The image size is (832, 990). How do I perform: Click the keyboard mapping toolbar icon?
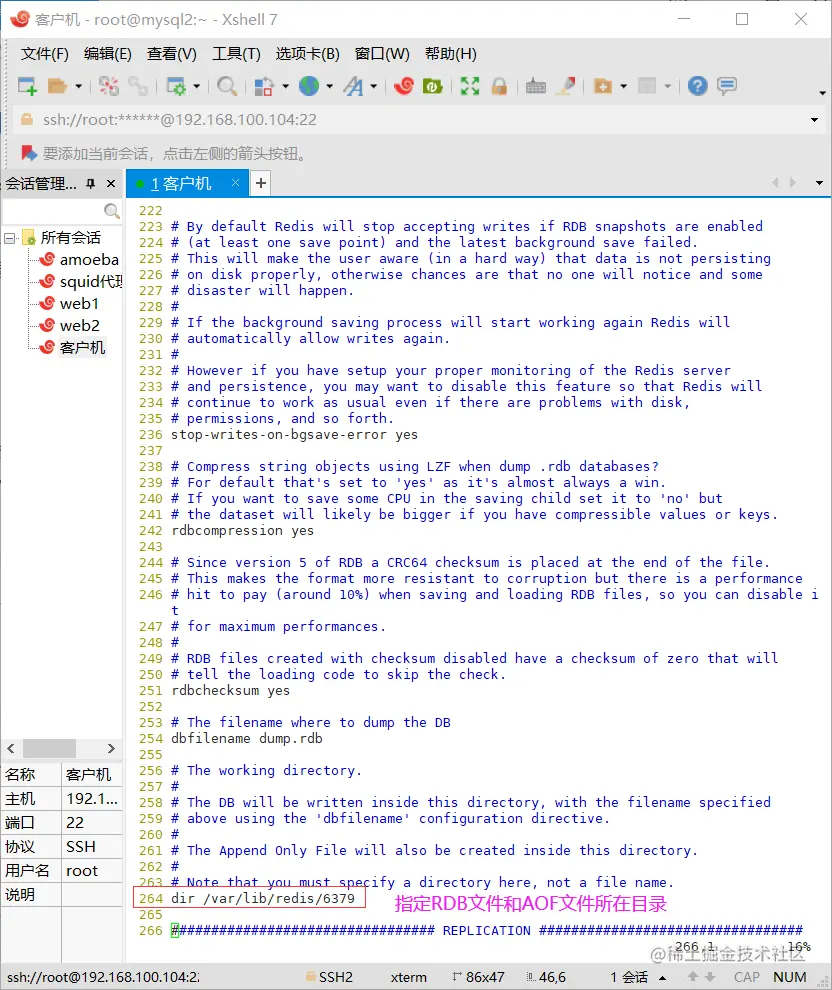[x=535, y=86]
